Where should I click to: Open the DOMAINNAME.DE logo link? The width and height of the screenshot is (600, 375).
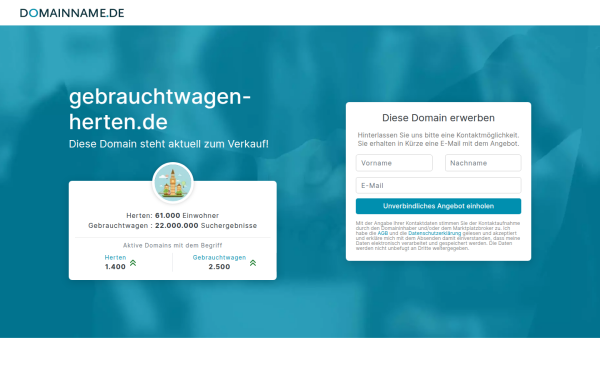tap(72, 13)
